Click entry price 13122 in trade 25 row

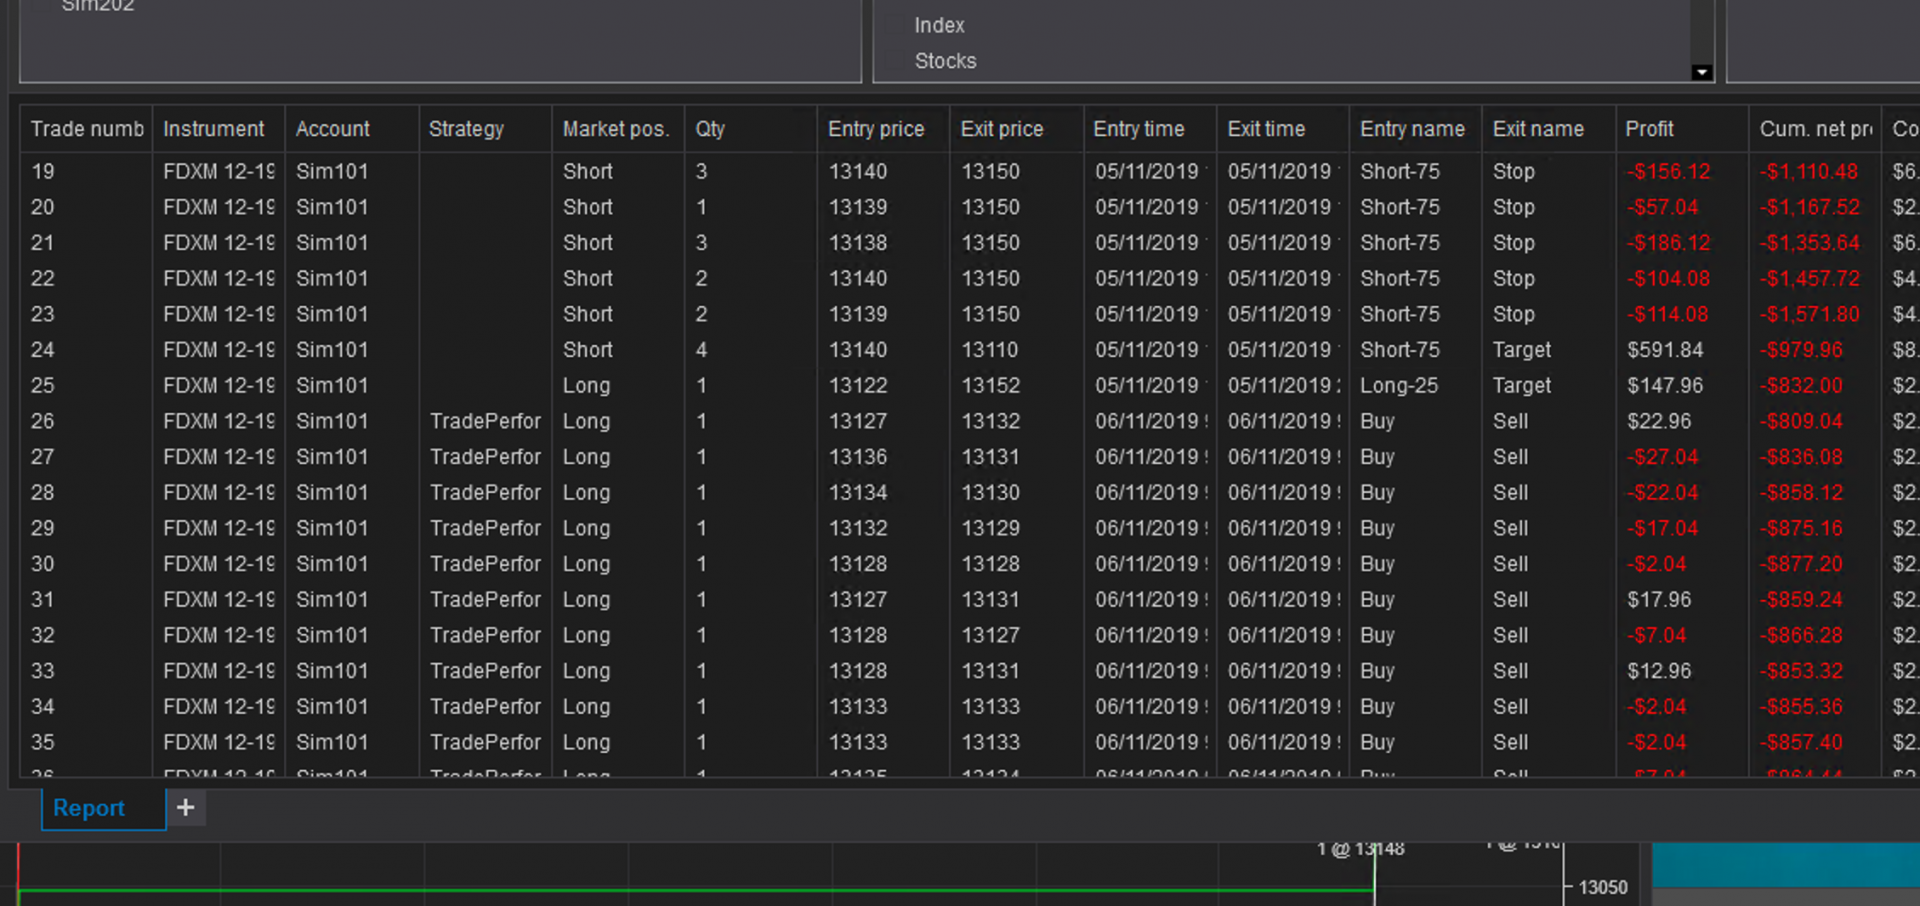(858, 386)
